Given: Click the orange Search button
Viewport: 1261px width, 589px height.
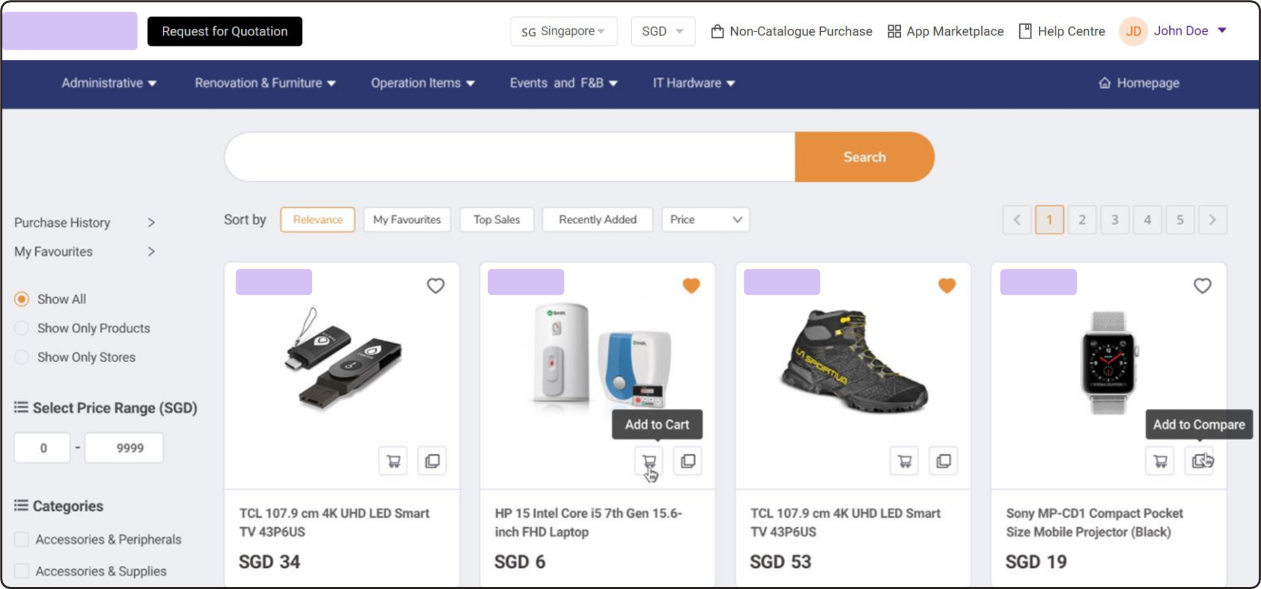Looking at the screenshot, I should tap(865, 157).
